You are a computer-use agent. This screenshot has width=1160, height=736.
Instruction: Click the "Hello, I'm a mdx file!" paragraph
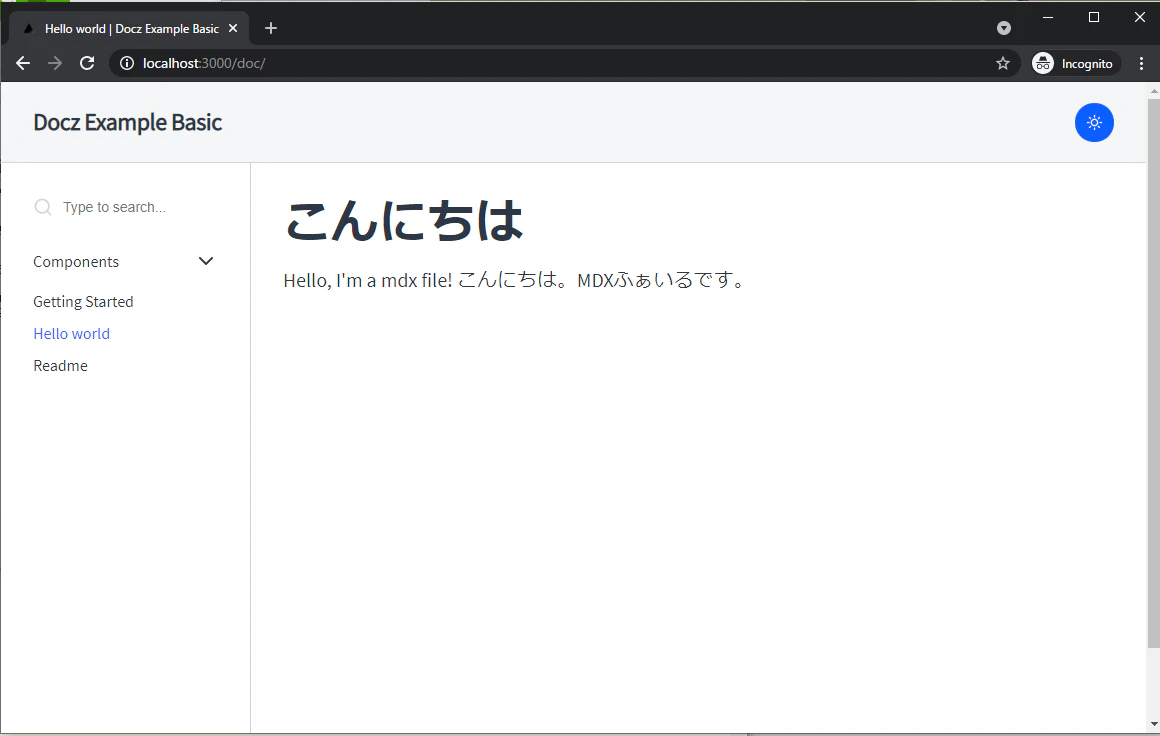[x=516, y=280]
